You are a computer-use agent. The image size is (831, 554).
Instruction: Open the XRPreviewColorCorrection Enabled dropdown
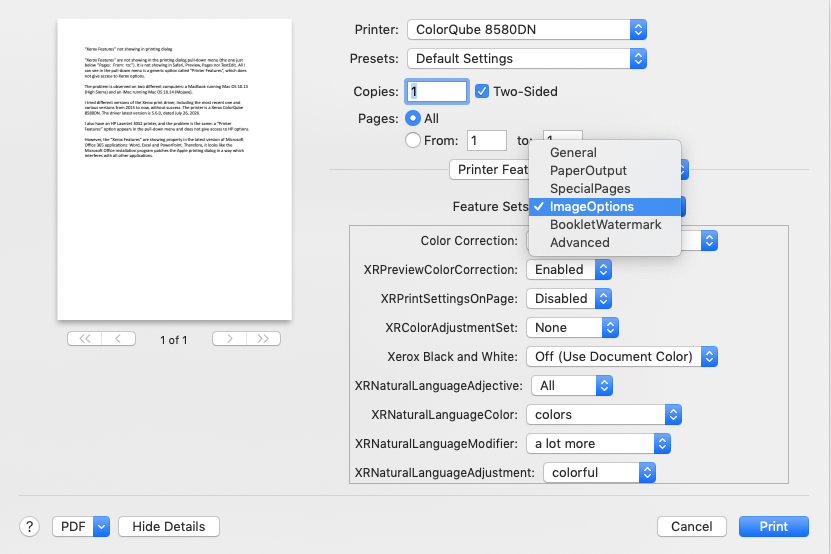pyautogui.click(x=569, y=270)
